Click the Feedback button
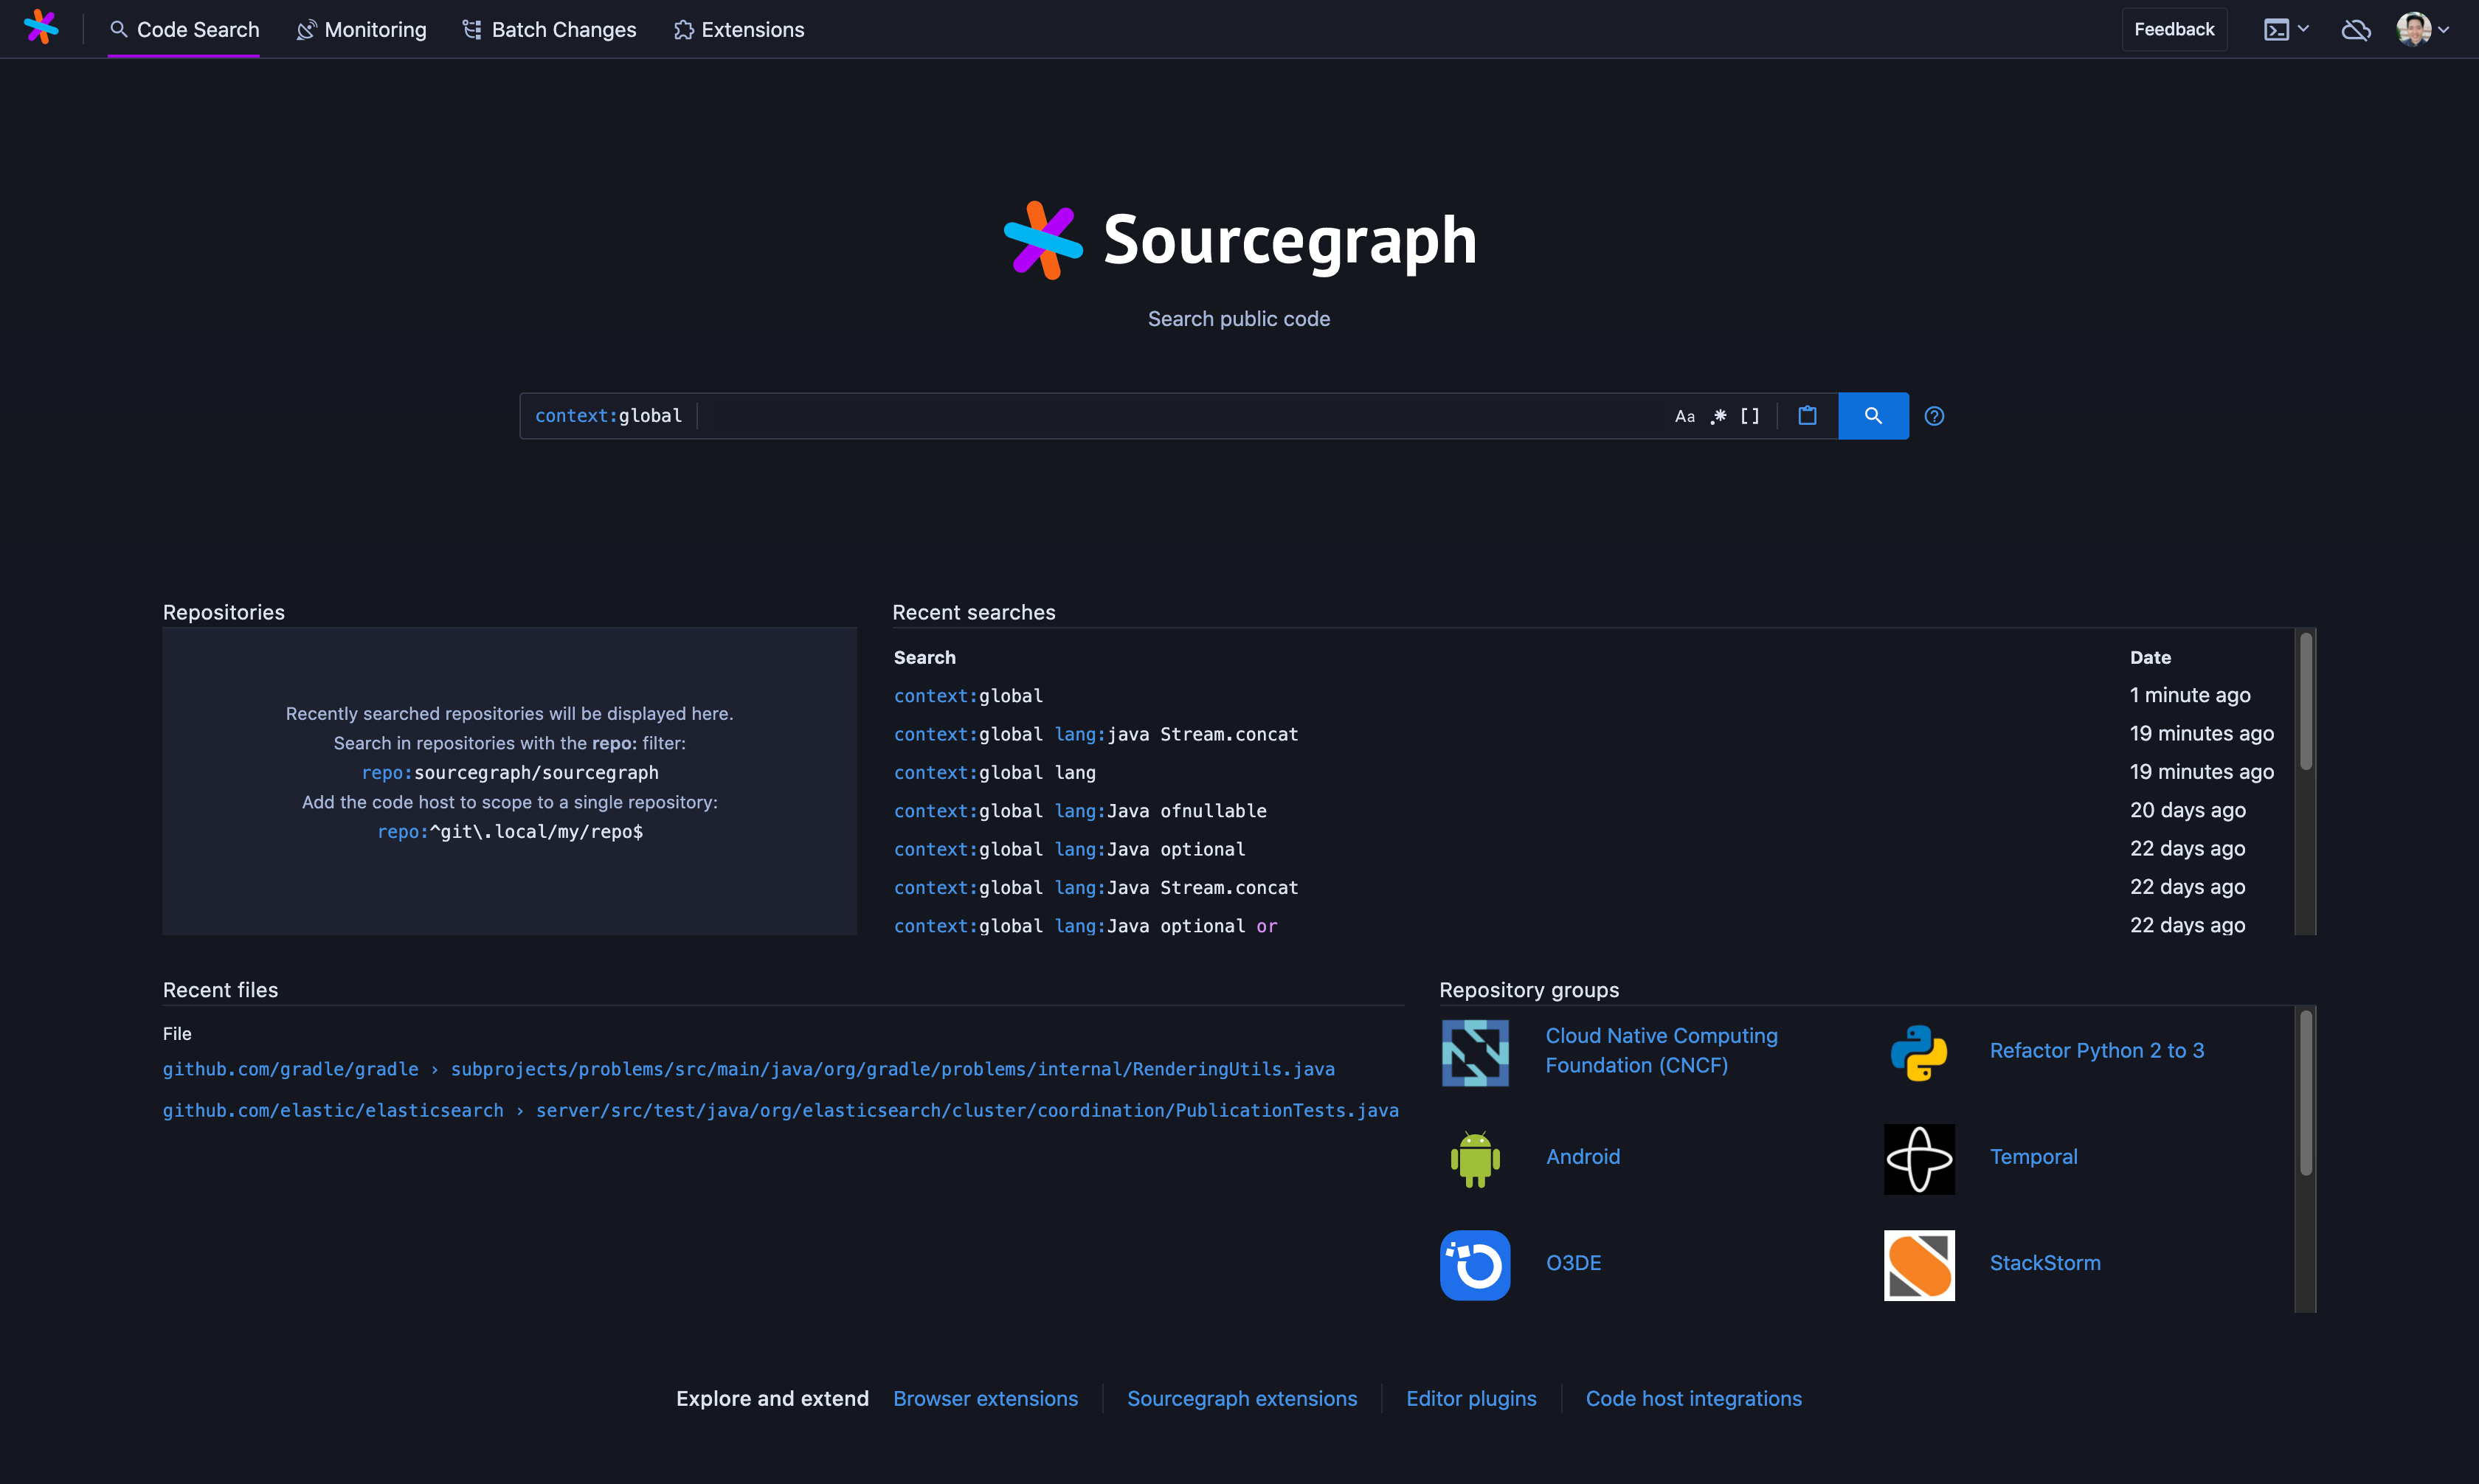The width and height of the screenshot is (2479, 1484). point(2174,30)
